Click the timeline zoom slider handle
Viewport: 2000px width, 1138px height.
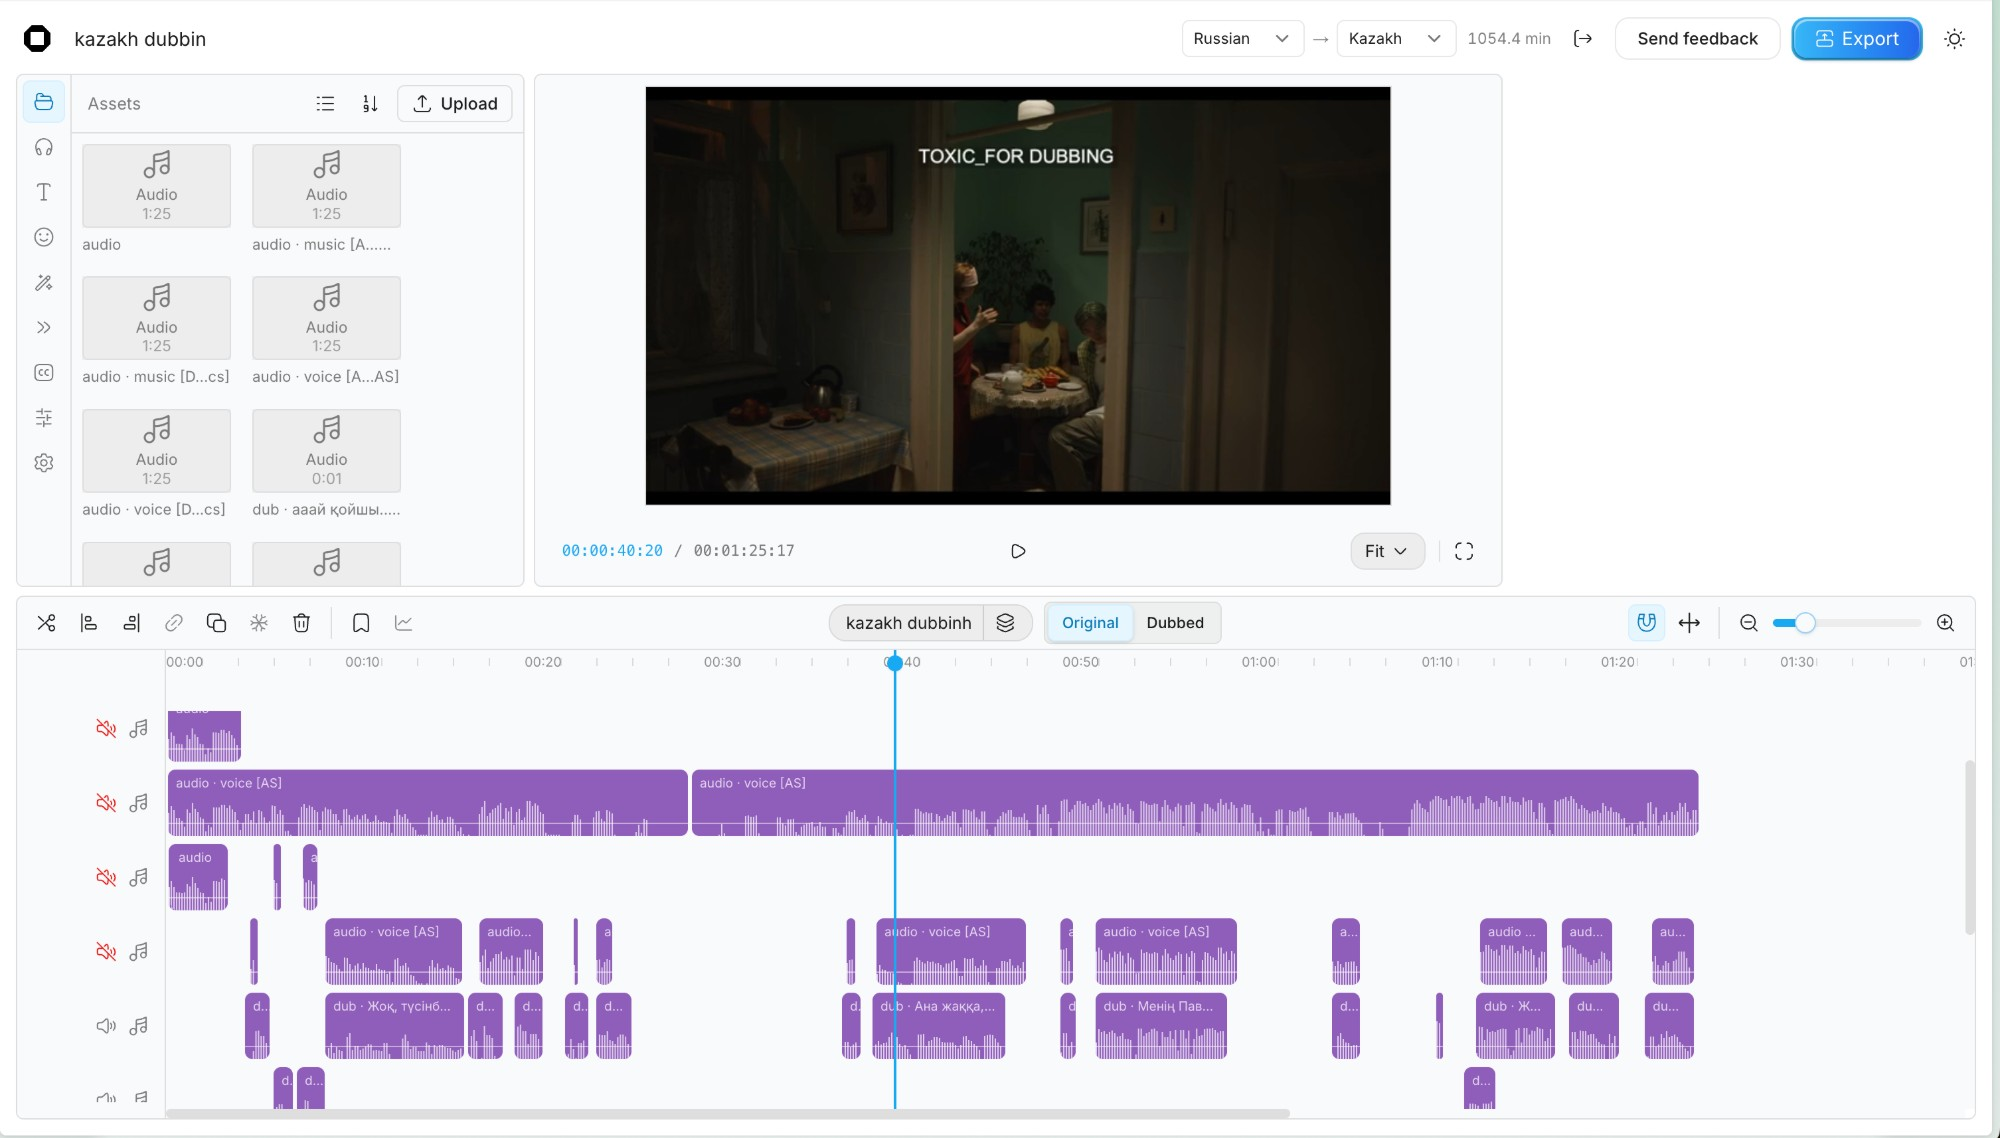1805,623
